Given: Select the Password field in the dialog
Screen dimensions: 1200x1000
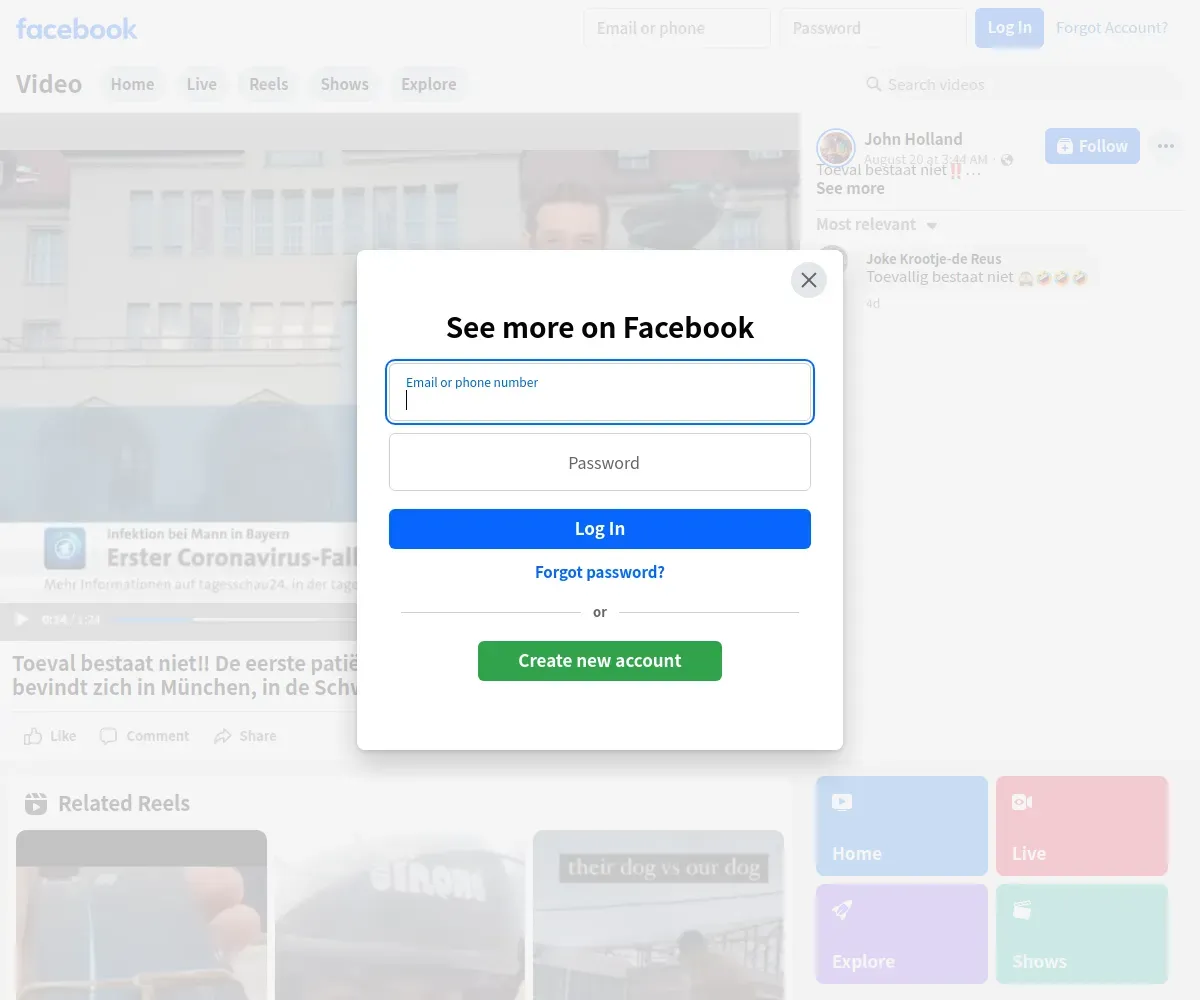Looking at the screenshot, I should click(x=600, y=462).
